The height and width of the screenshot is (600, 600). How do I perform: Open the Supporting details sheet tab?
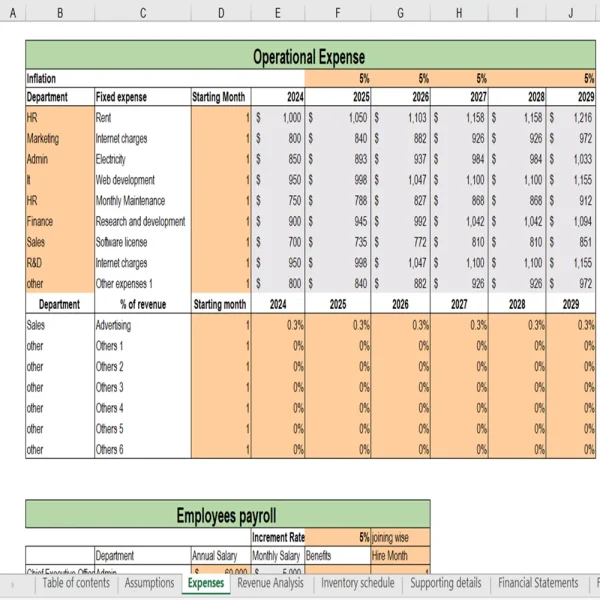(x=446, y=583)
